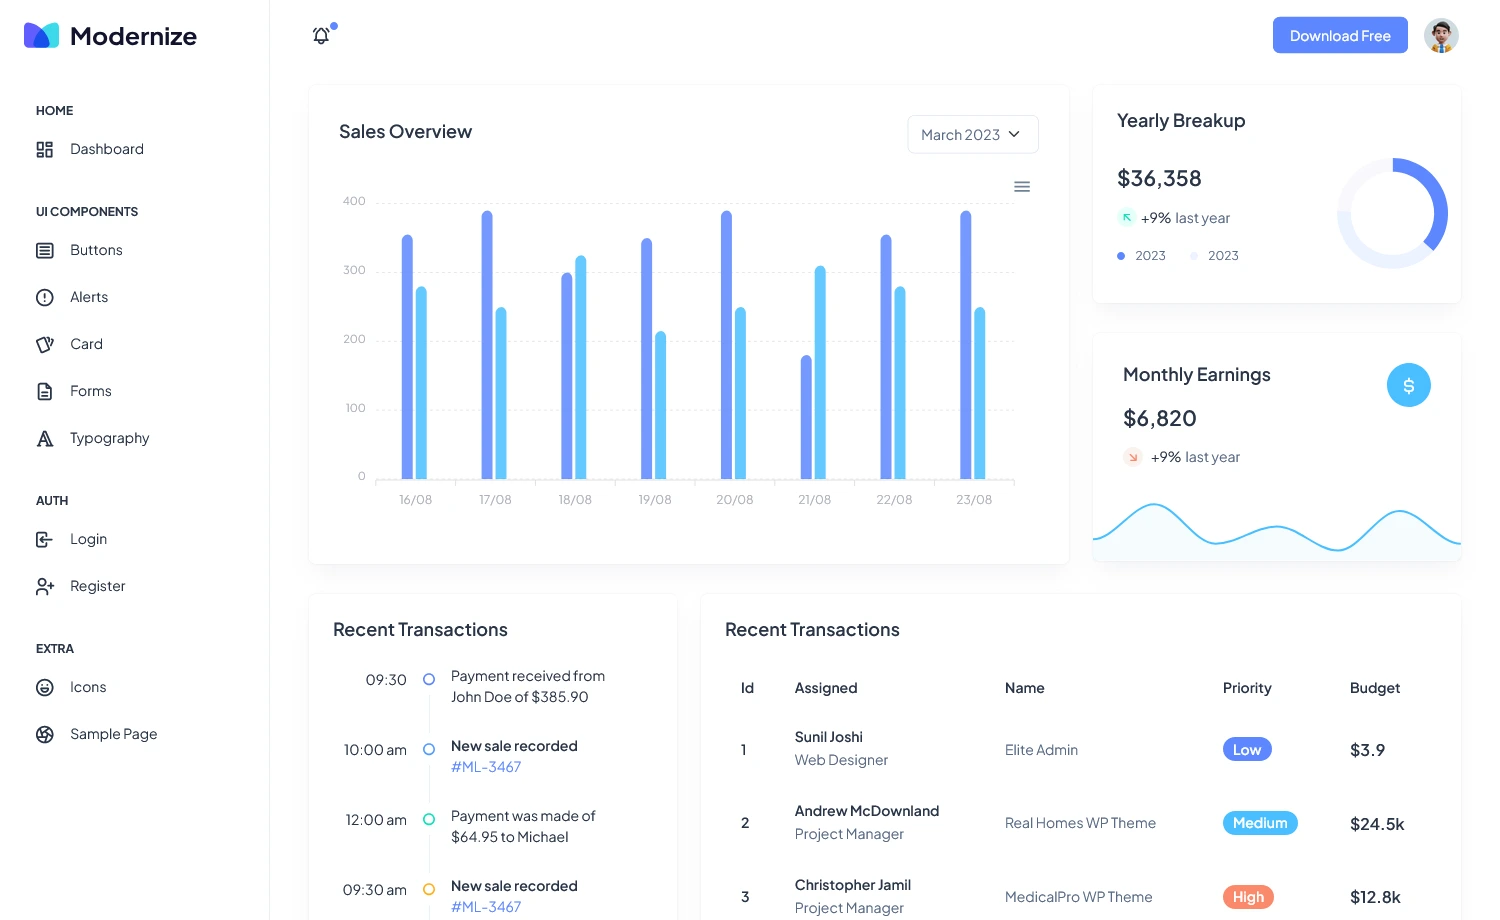Toggle the Low priority badge for Sunil Joshi

coord(1247,749)
